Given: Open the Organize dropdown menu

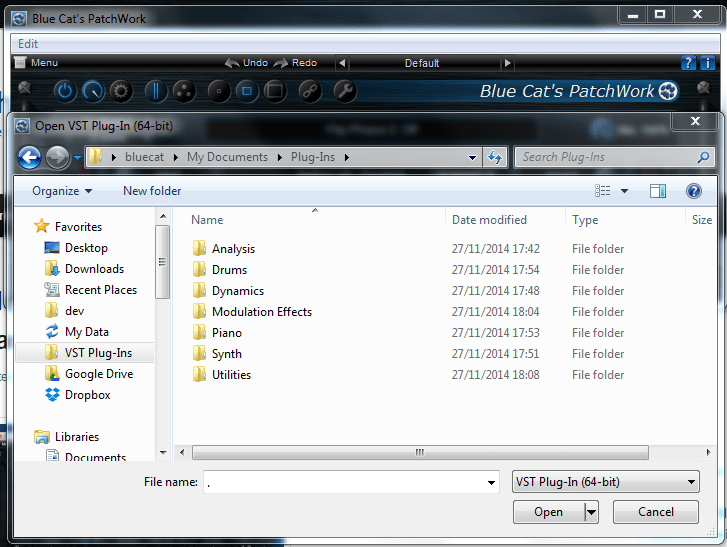Looking at the screenshot, I should click(62, 191).
